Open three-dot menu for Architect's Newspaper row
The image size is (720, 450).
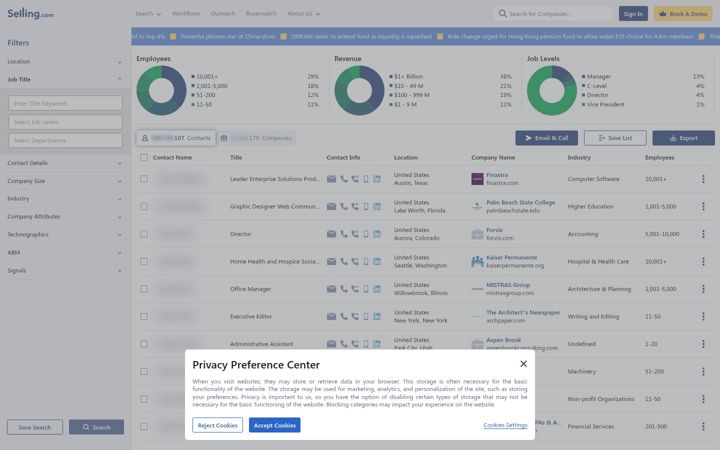(703, 317)
